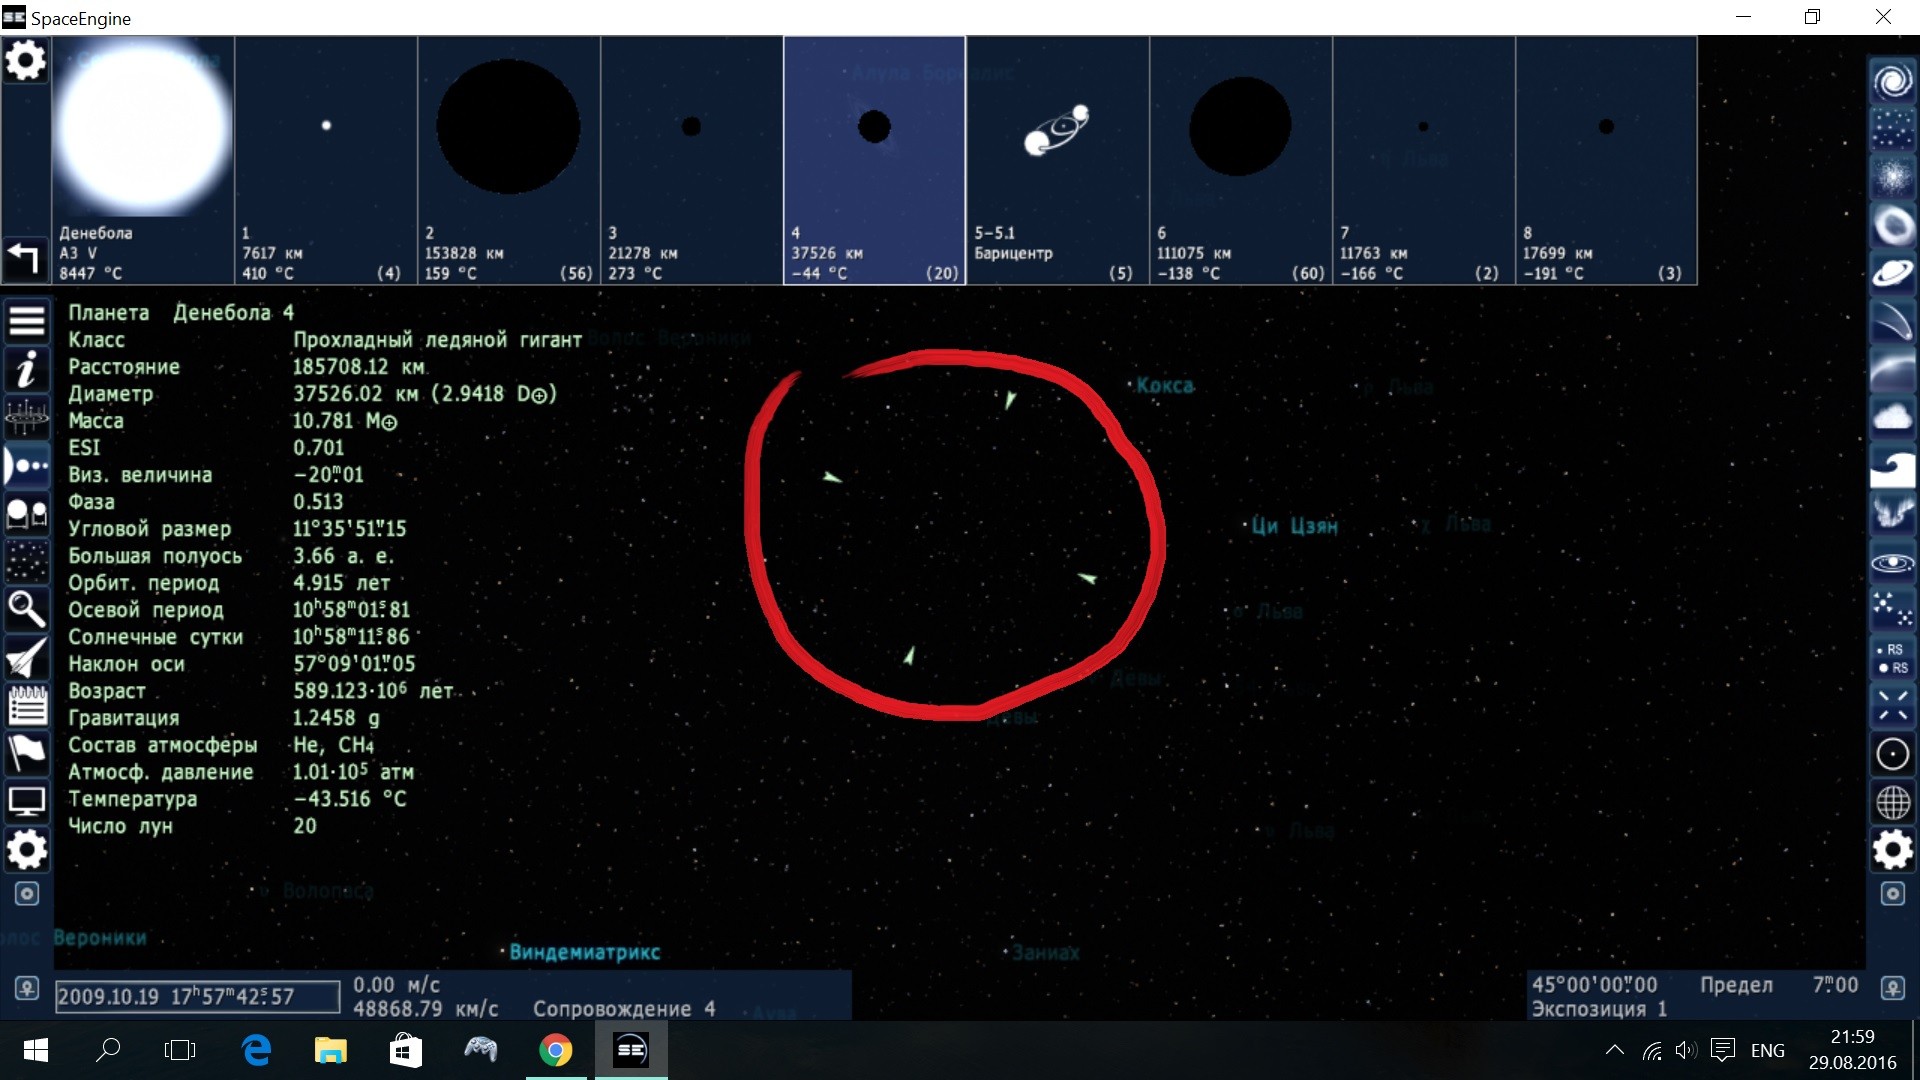This screenshot has height=1080, width=1920.
Task: Toggle the celestial grid globe icon
Action: 1892,802
